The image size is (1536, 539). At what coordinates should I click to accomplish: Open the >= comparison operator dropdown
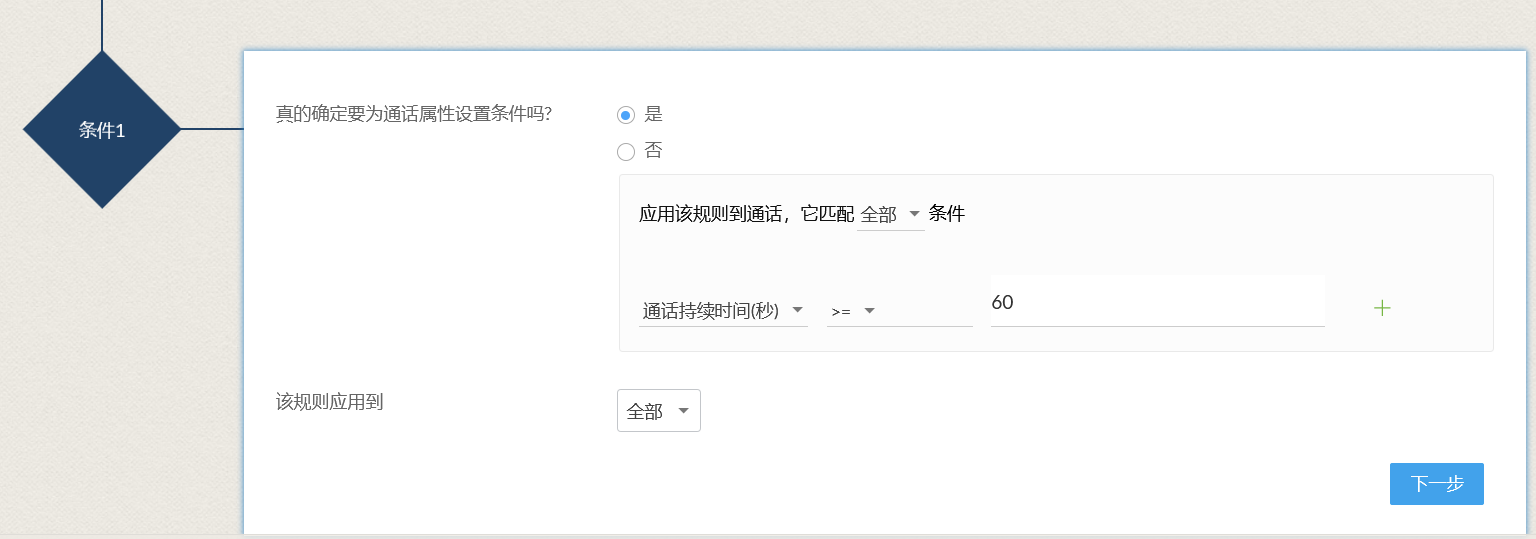coord(898,311)
